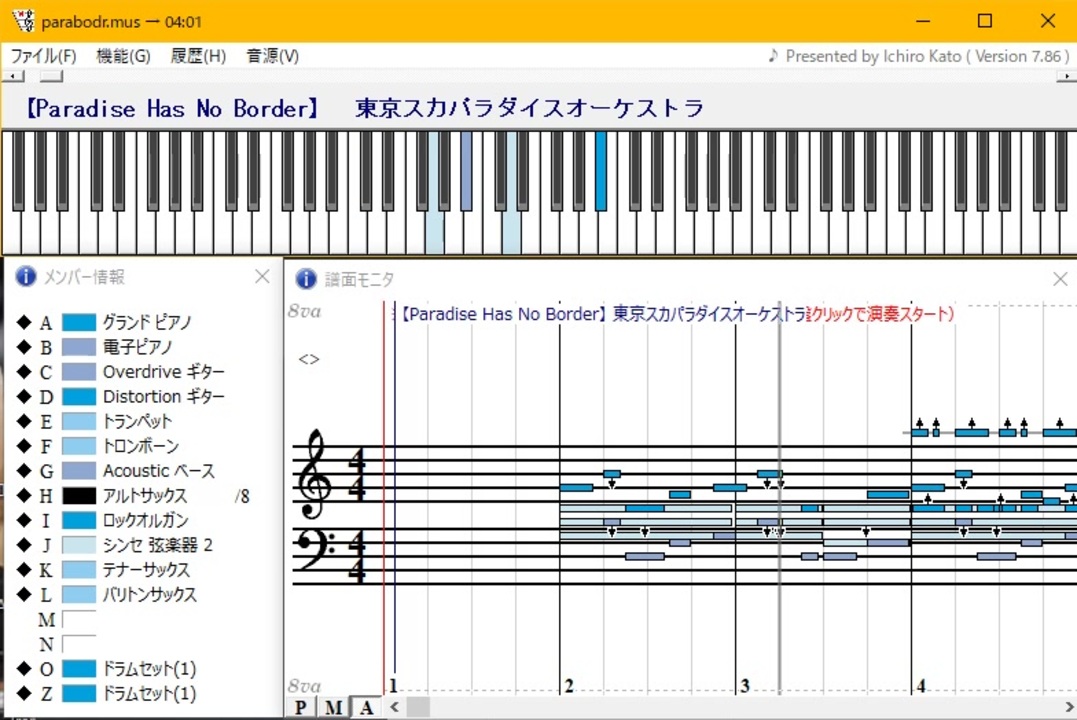Toggle diamond marker for member F トロンボーン
The width and height of the screenshot is (1077, 720).
tap(24, 445)
